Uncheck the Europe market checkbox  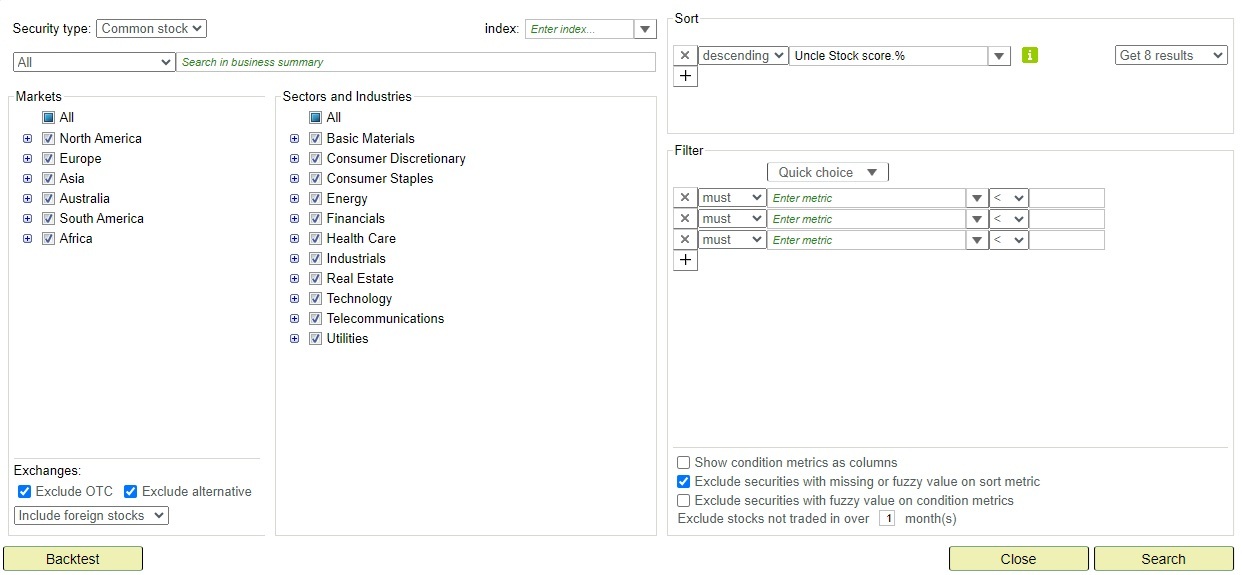tap(48, 158)
